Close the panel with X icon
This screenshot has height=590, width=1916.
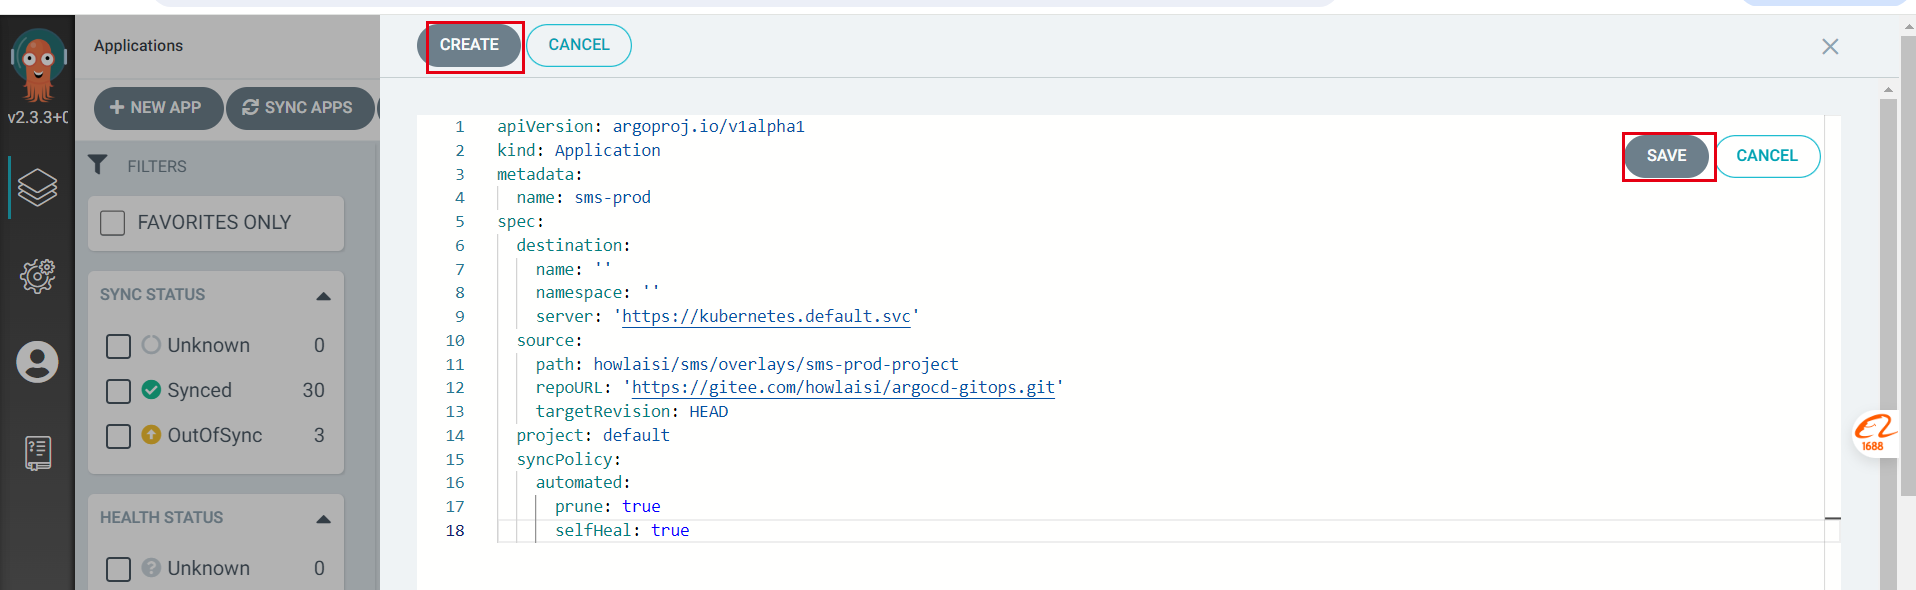tap(1830, 47)
